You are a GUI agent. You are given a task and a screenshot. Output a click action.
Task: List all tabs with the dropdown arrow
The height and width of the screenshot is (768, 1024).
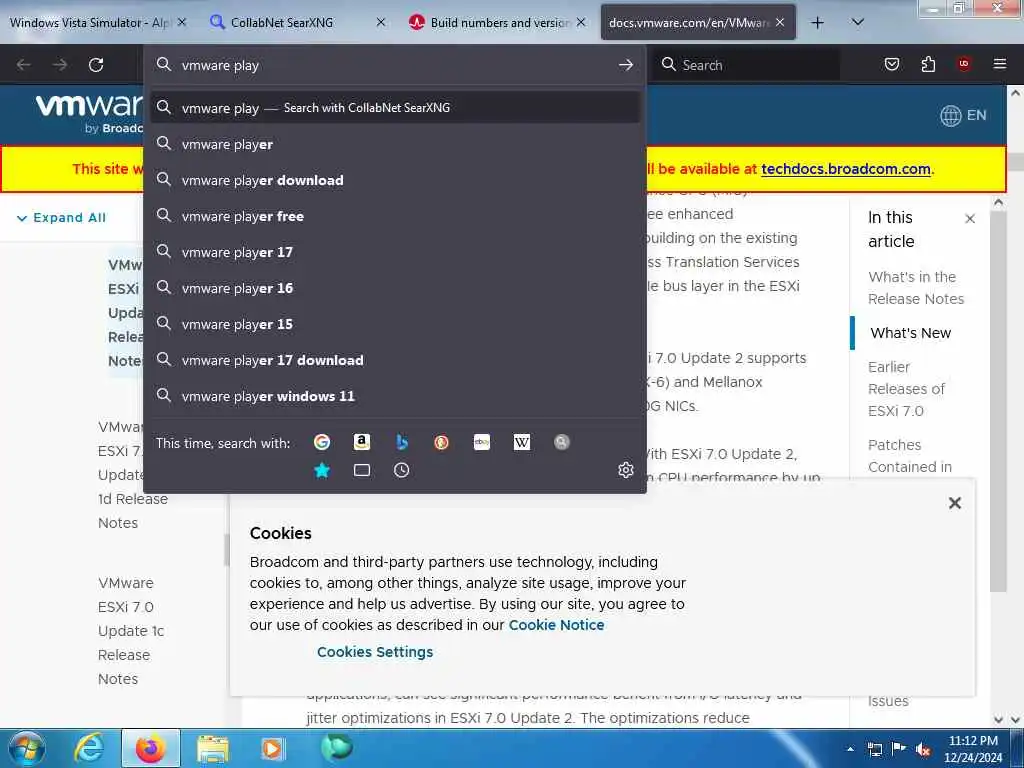point(858,22)
